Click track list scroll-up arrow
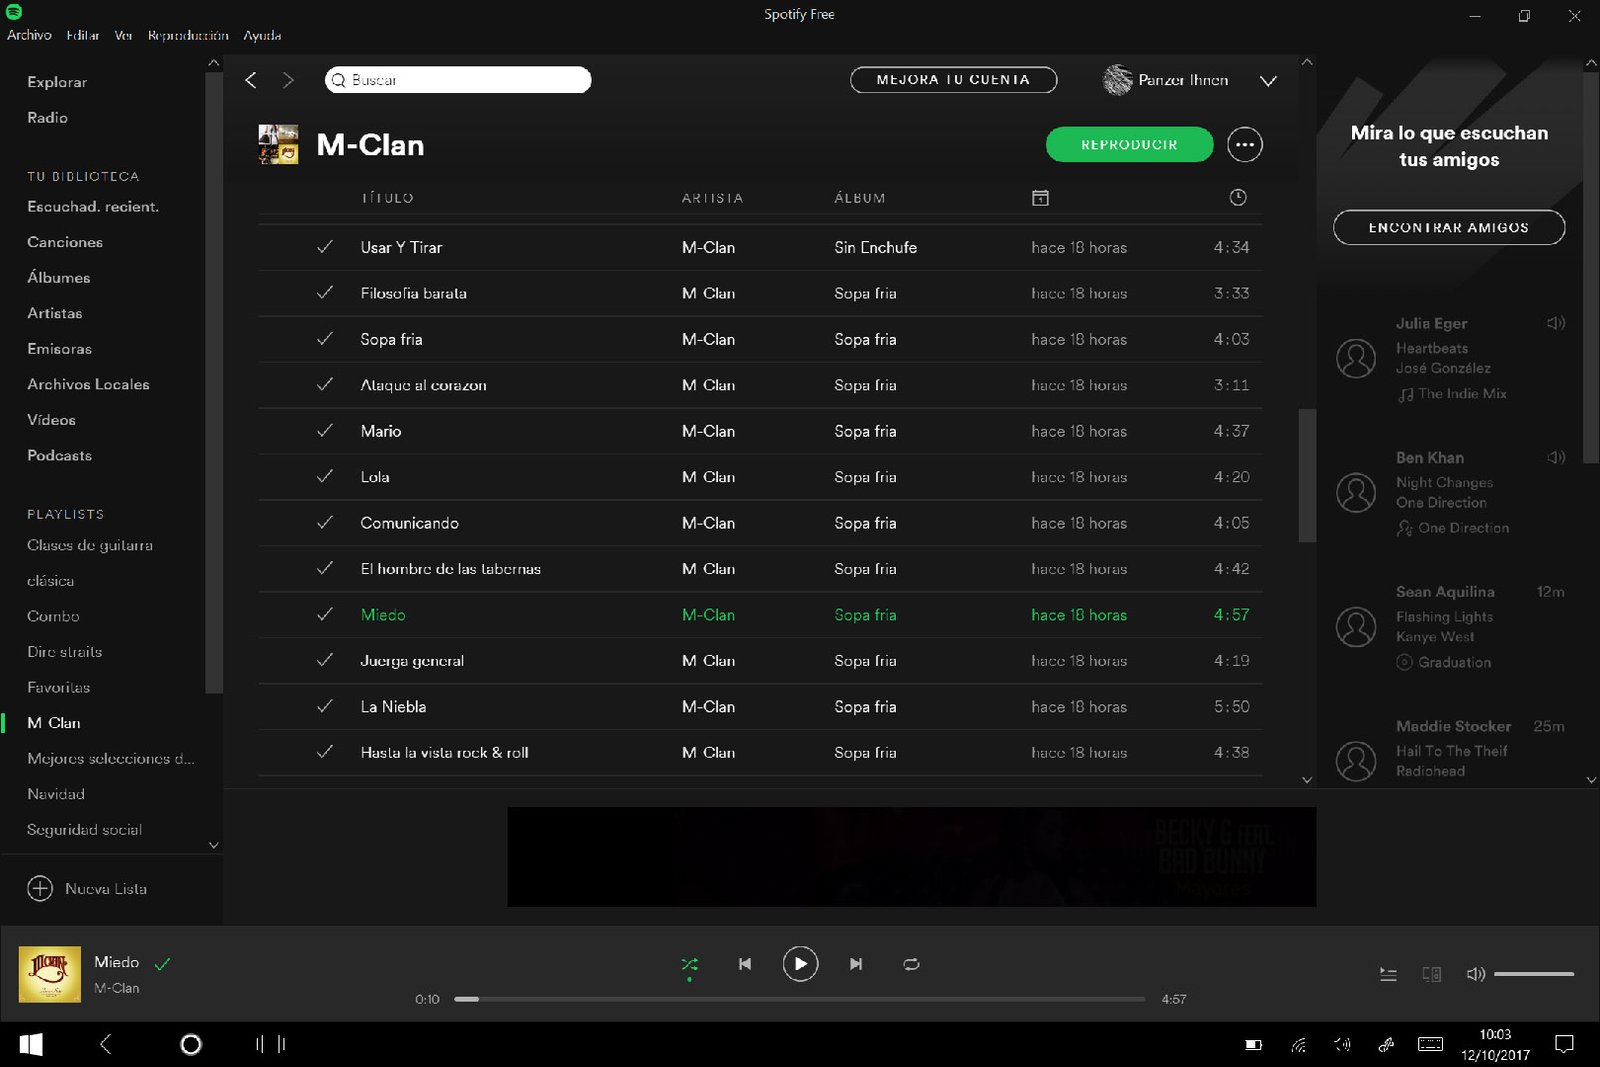The image size is (1600, 1067). coord(1307,62)
